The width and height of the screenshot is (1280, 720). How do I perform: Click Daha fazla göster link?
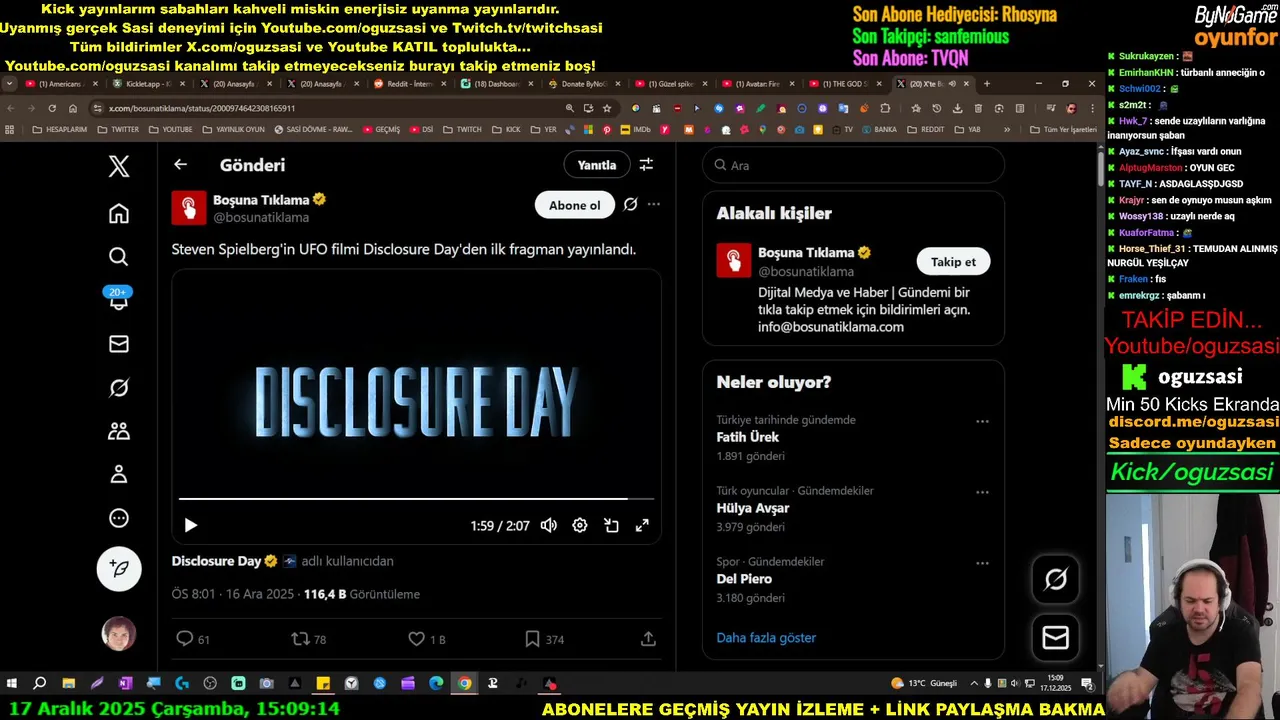pyautogui.click(x=766, y=637)
